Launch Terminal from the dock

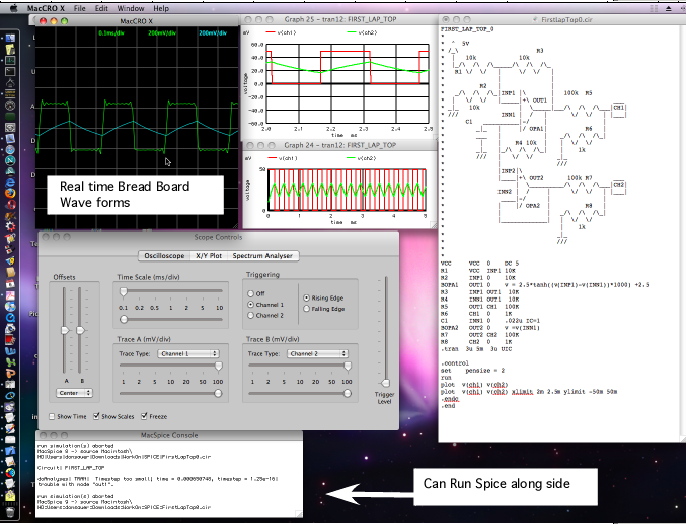(x=9, y=72)
